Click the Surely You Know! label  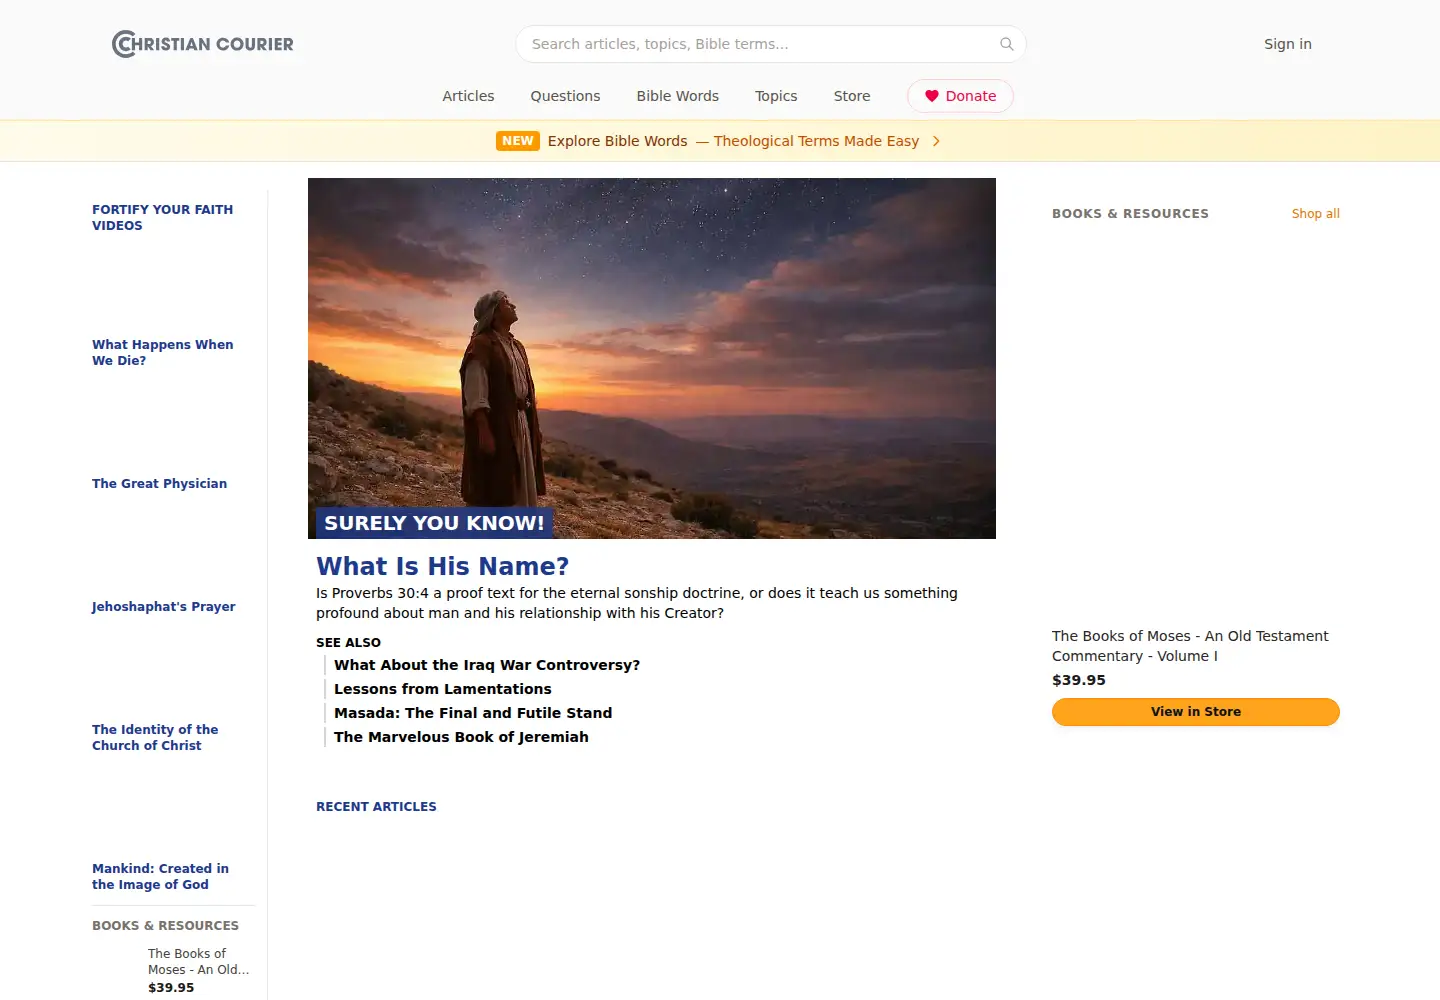pyautogui.click(x=434, y=523)
